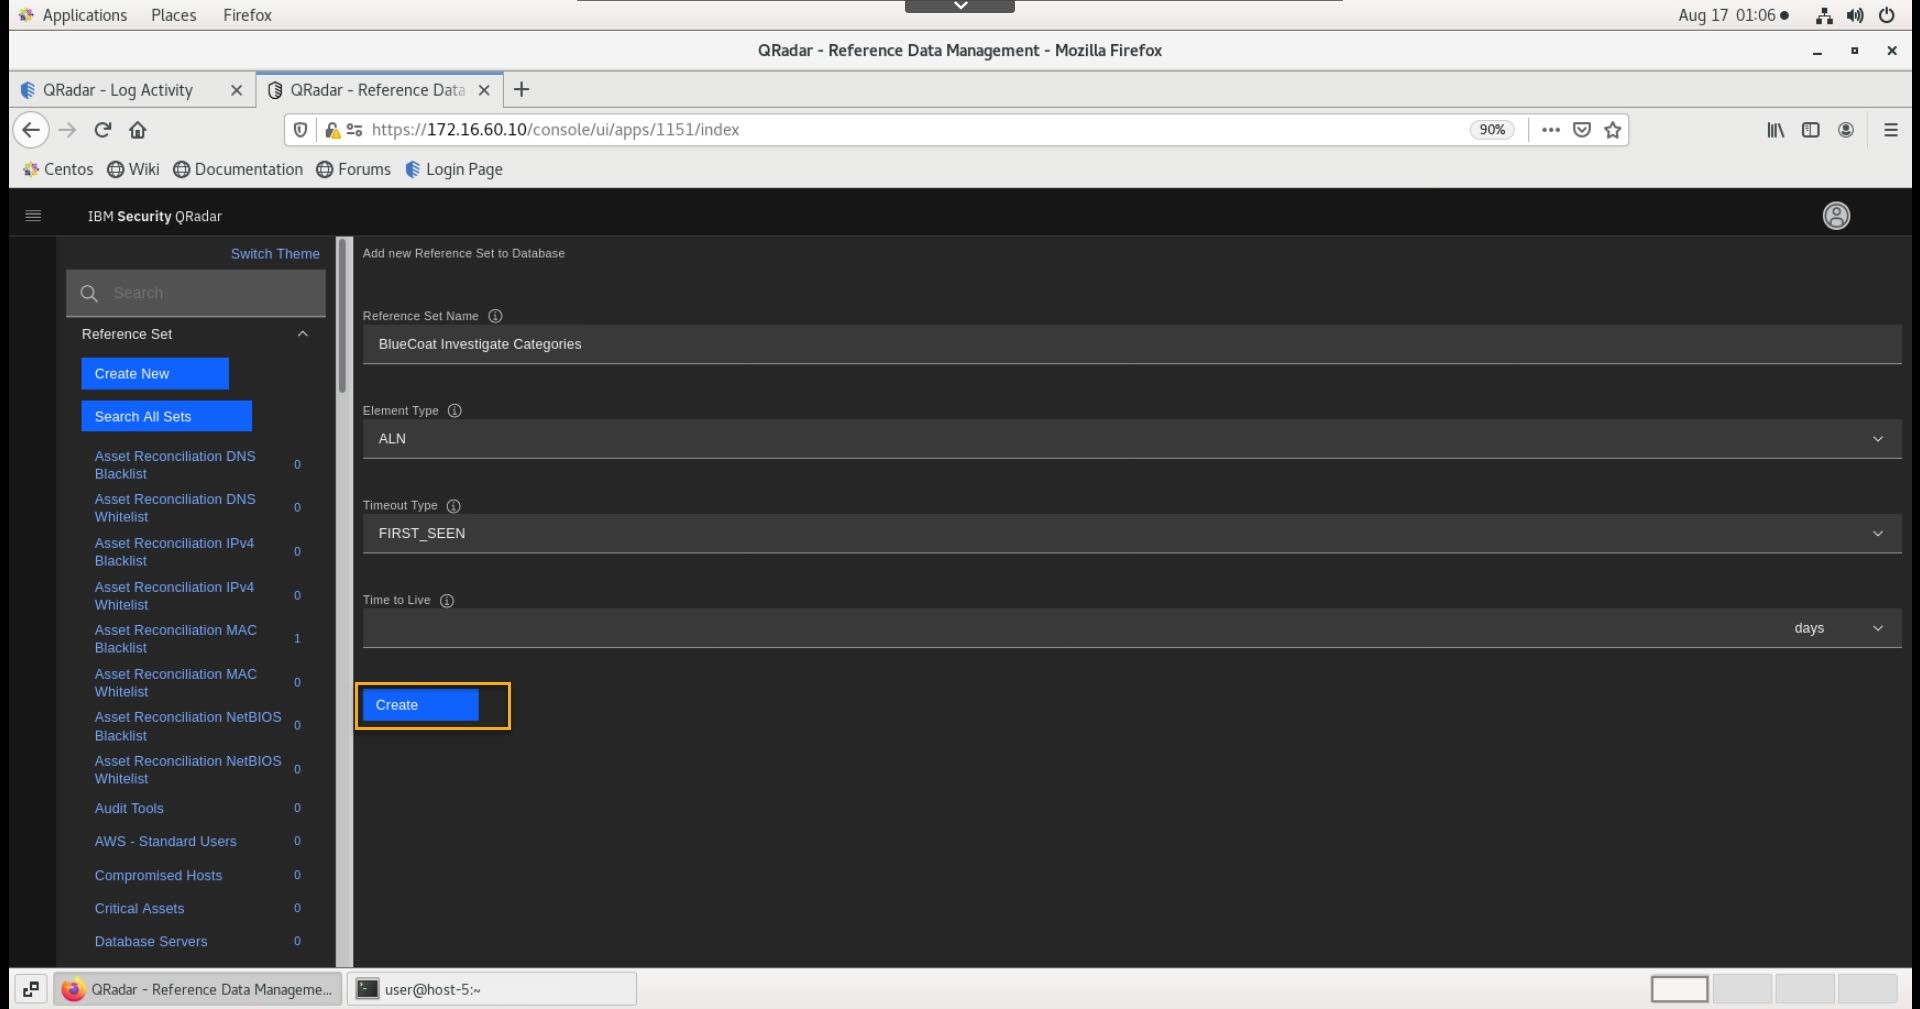Open the Critical Assets reference set

pyautogui.click(x=139, y=909)
